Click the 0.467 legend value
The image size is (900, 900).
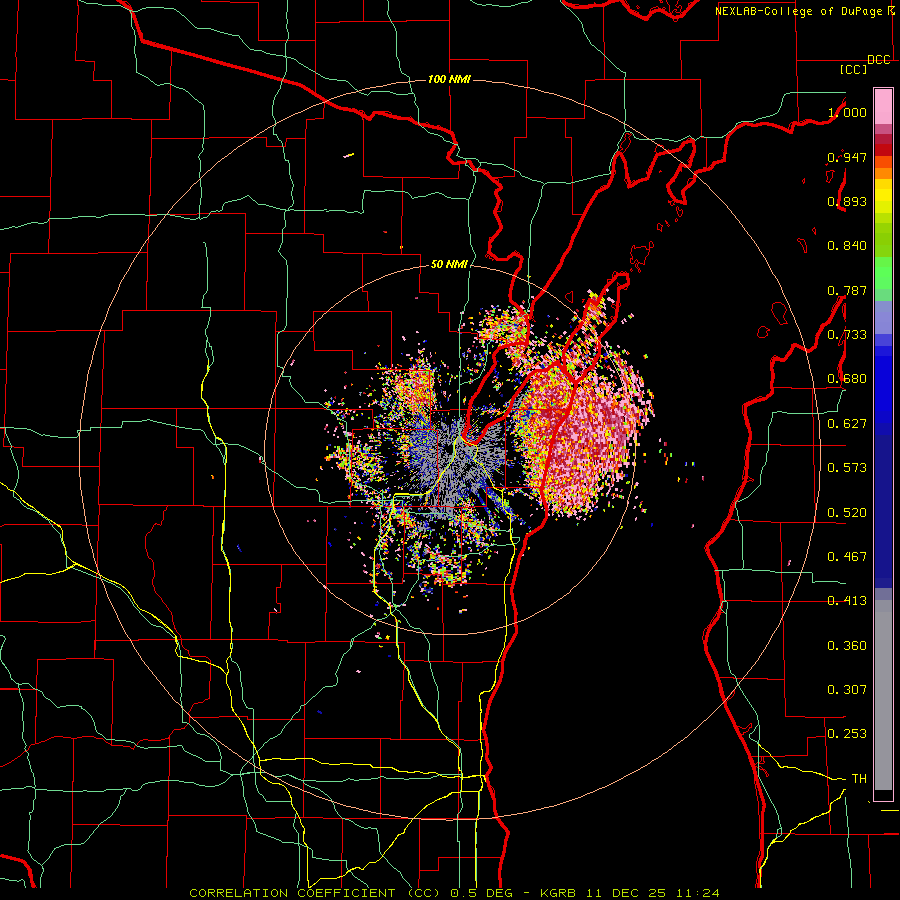pos(847,556)
